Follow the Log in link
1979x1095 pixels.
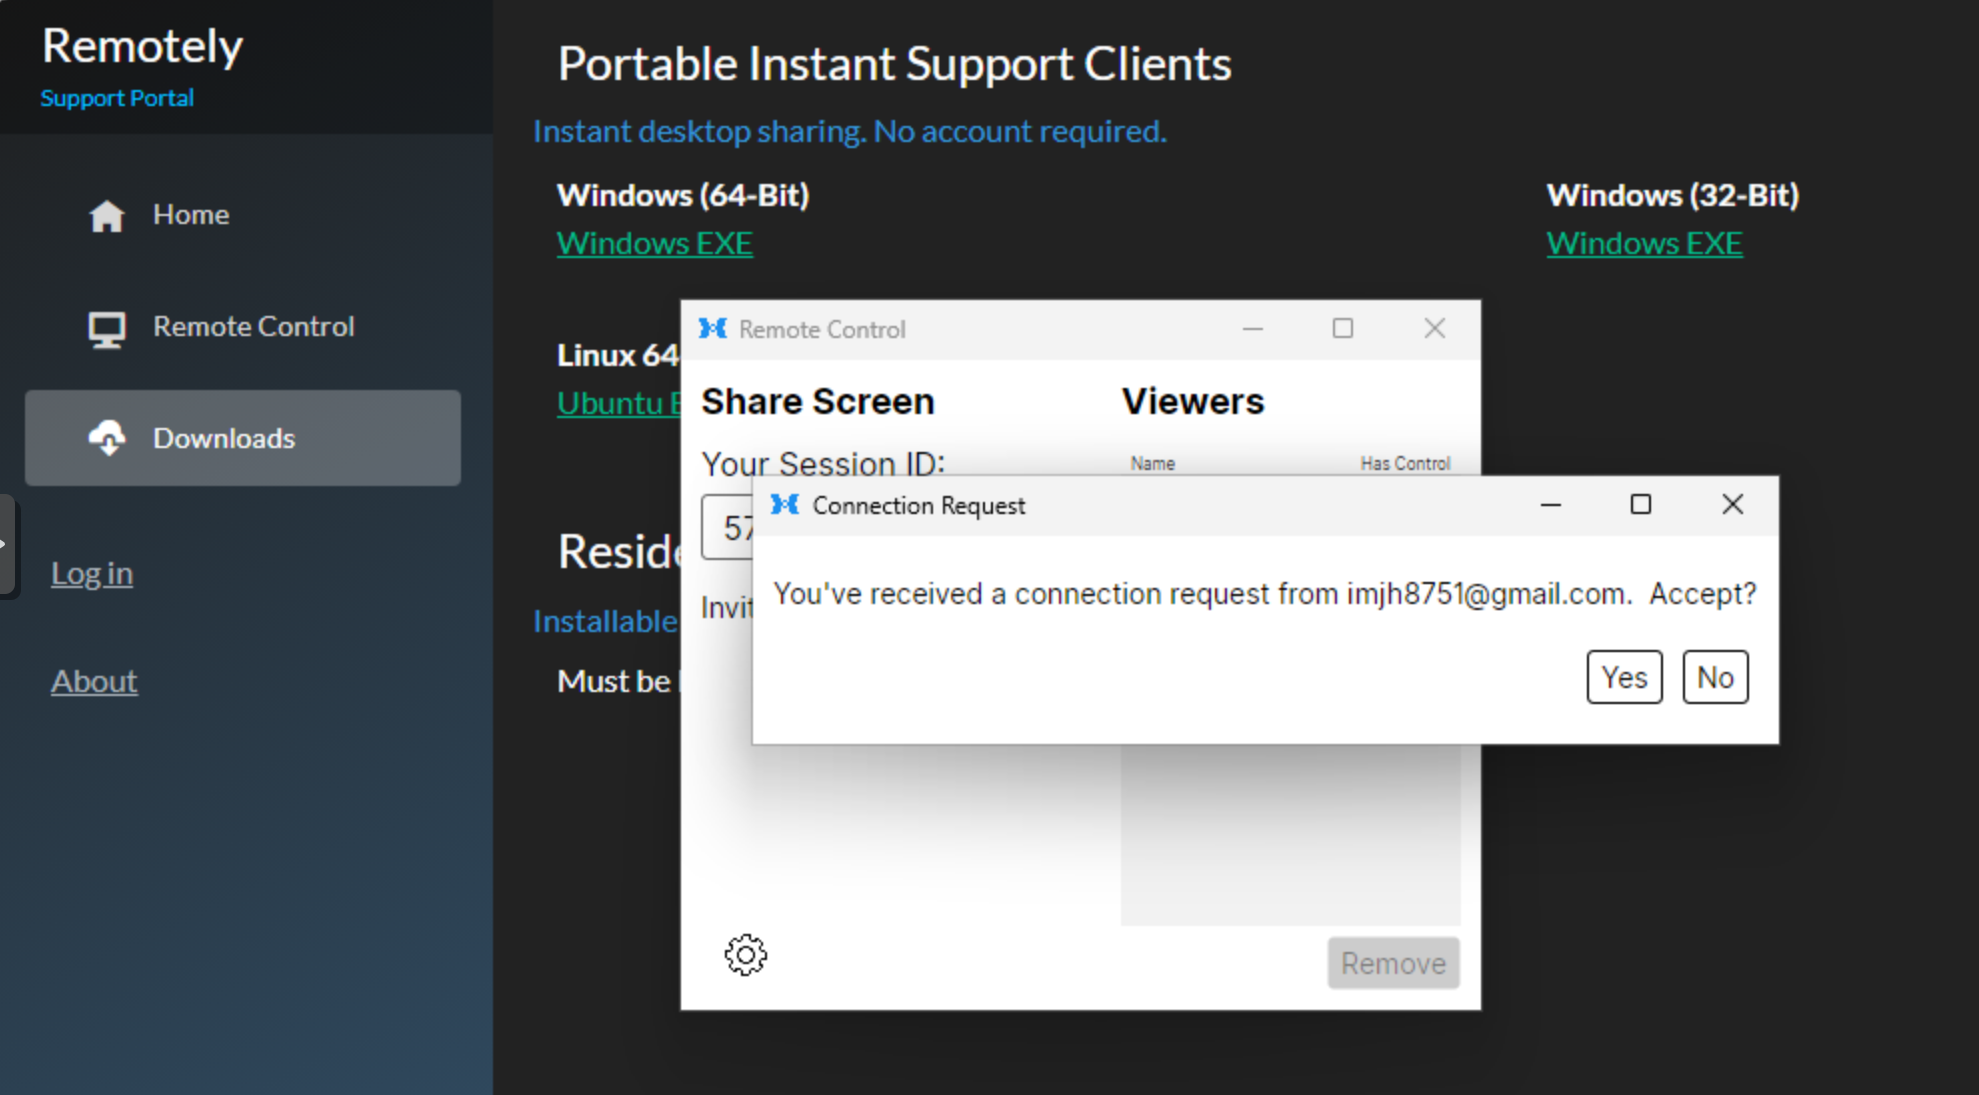coord(92,573)
